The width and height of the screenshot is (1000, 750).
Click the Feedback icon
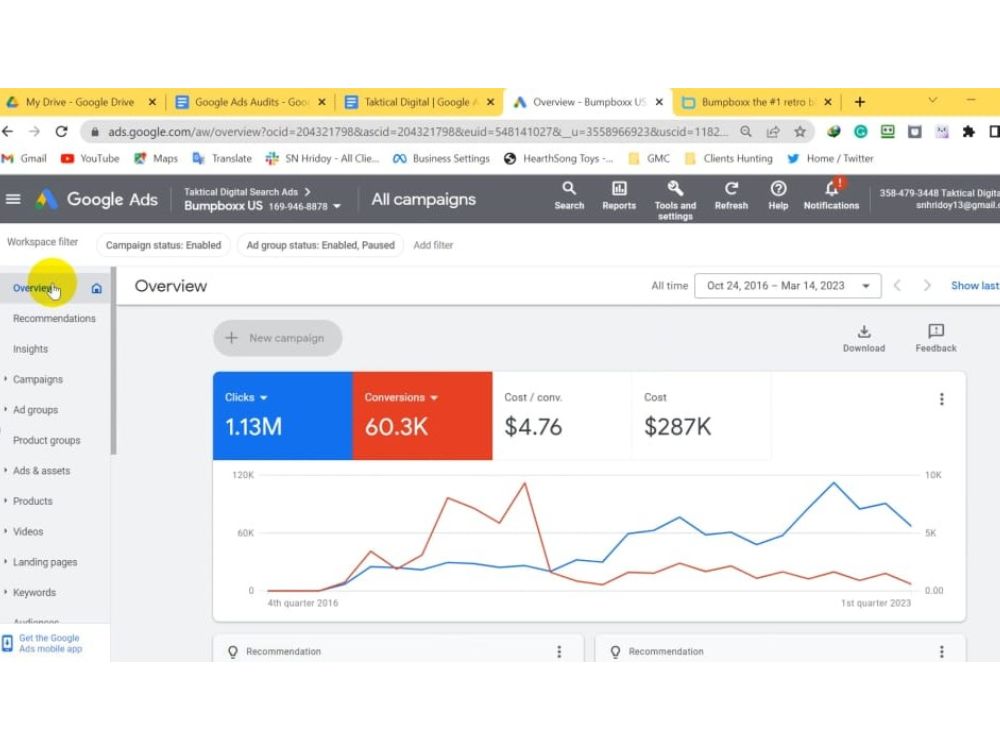point(936,338)
